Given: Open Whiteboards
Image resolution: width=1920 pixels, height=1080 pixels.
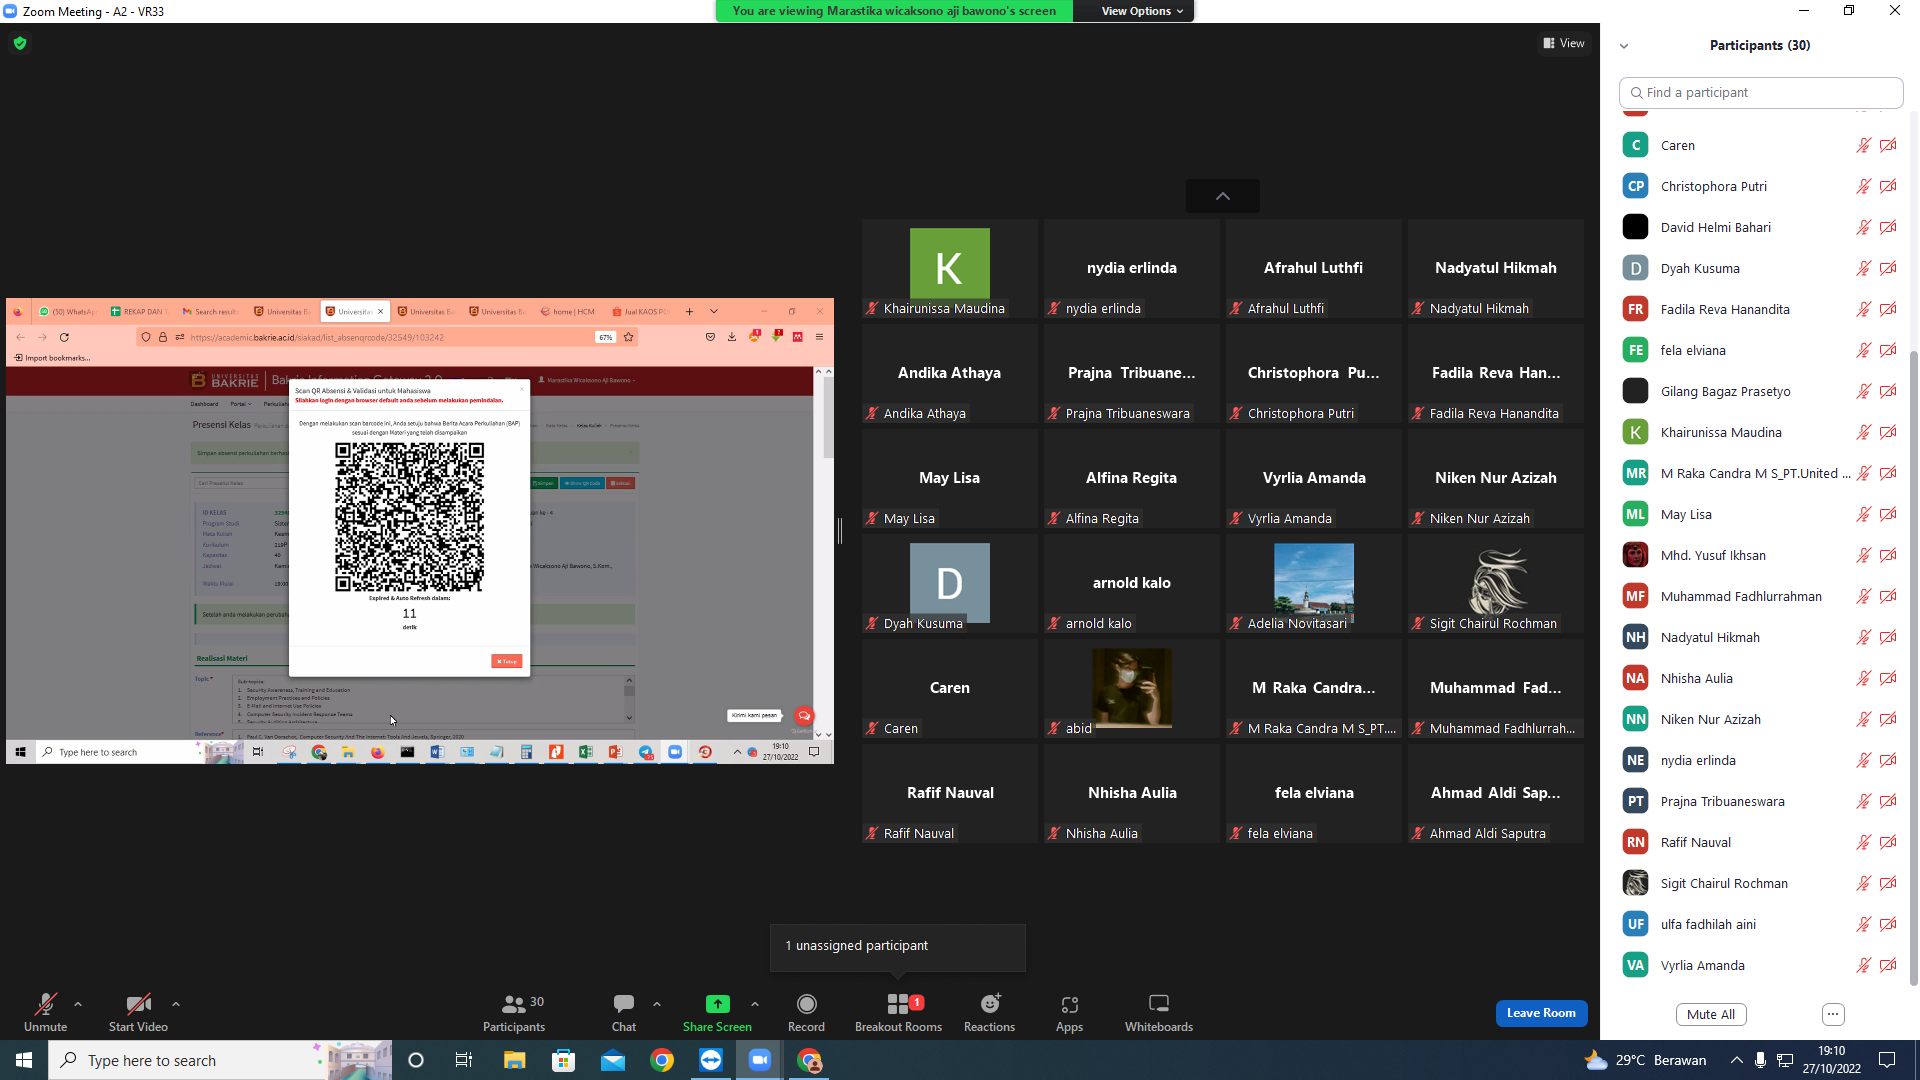Looking at the screenshot, I should 1159,1012.
